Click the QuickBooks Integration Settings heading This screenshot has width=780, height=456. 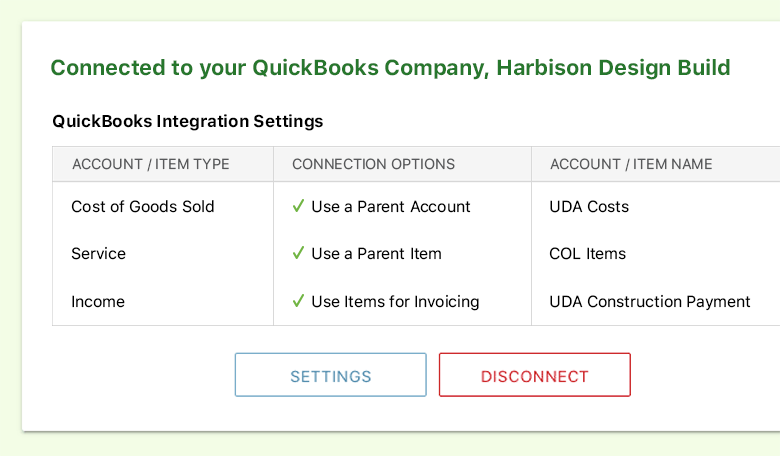[x=188, y=122]
